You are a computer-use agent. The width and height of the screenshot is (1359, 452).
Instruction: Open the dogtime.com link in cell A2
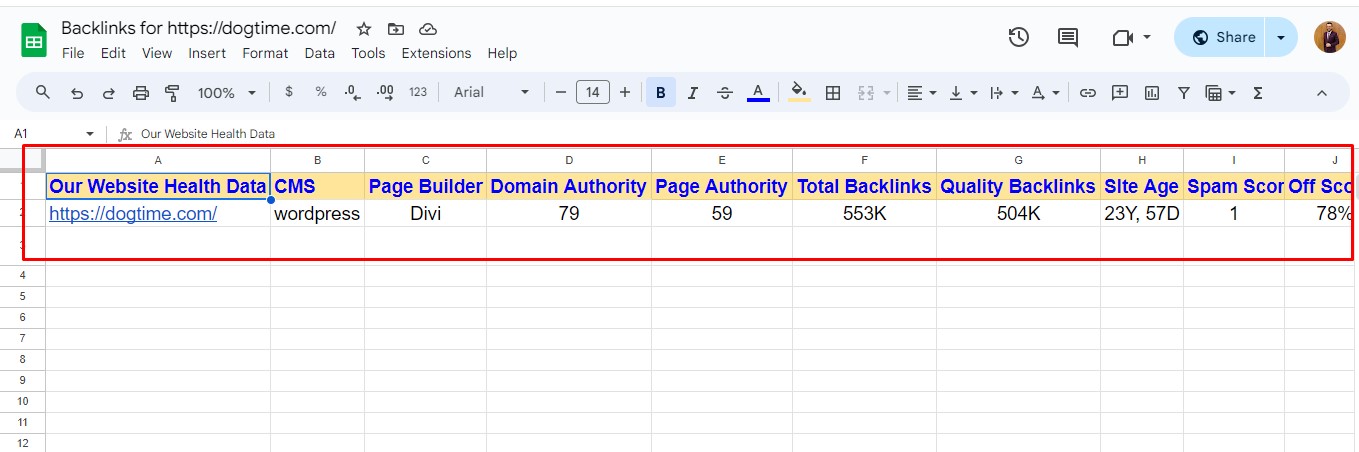tap(133, 213)
